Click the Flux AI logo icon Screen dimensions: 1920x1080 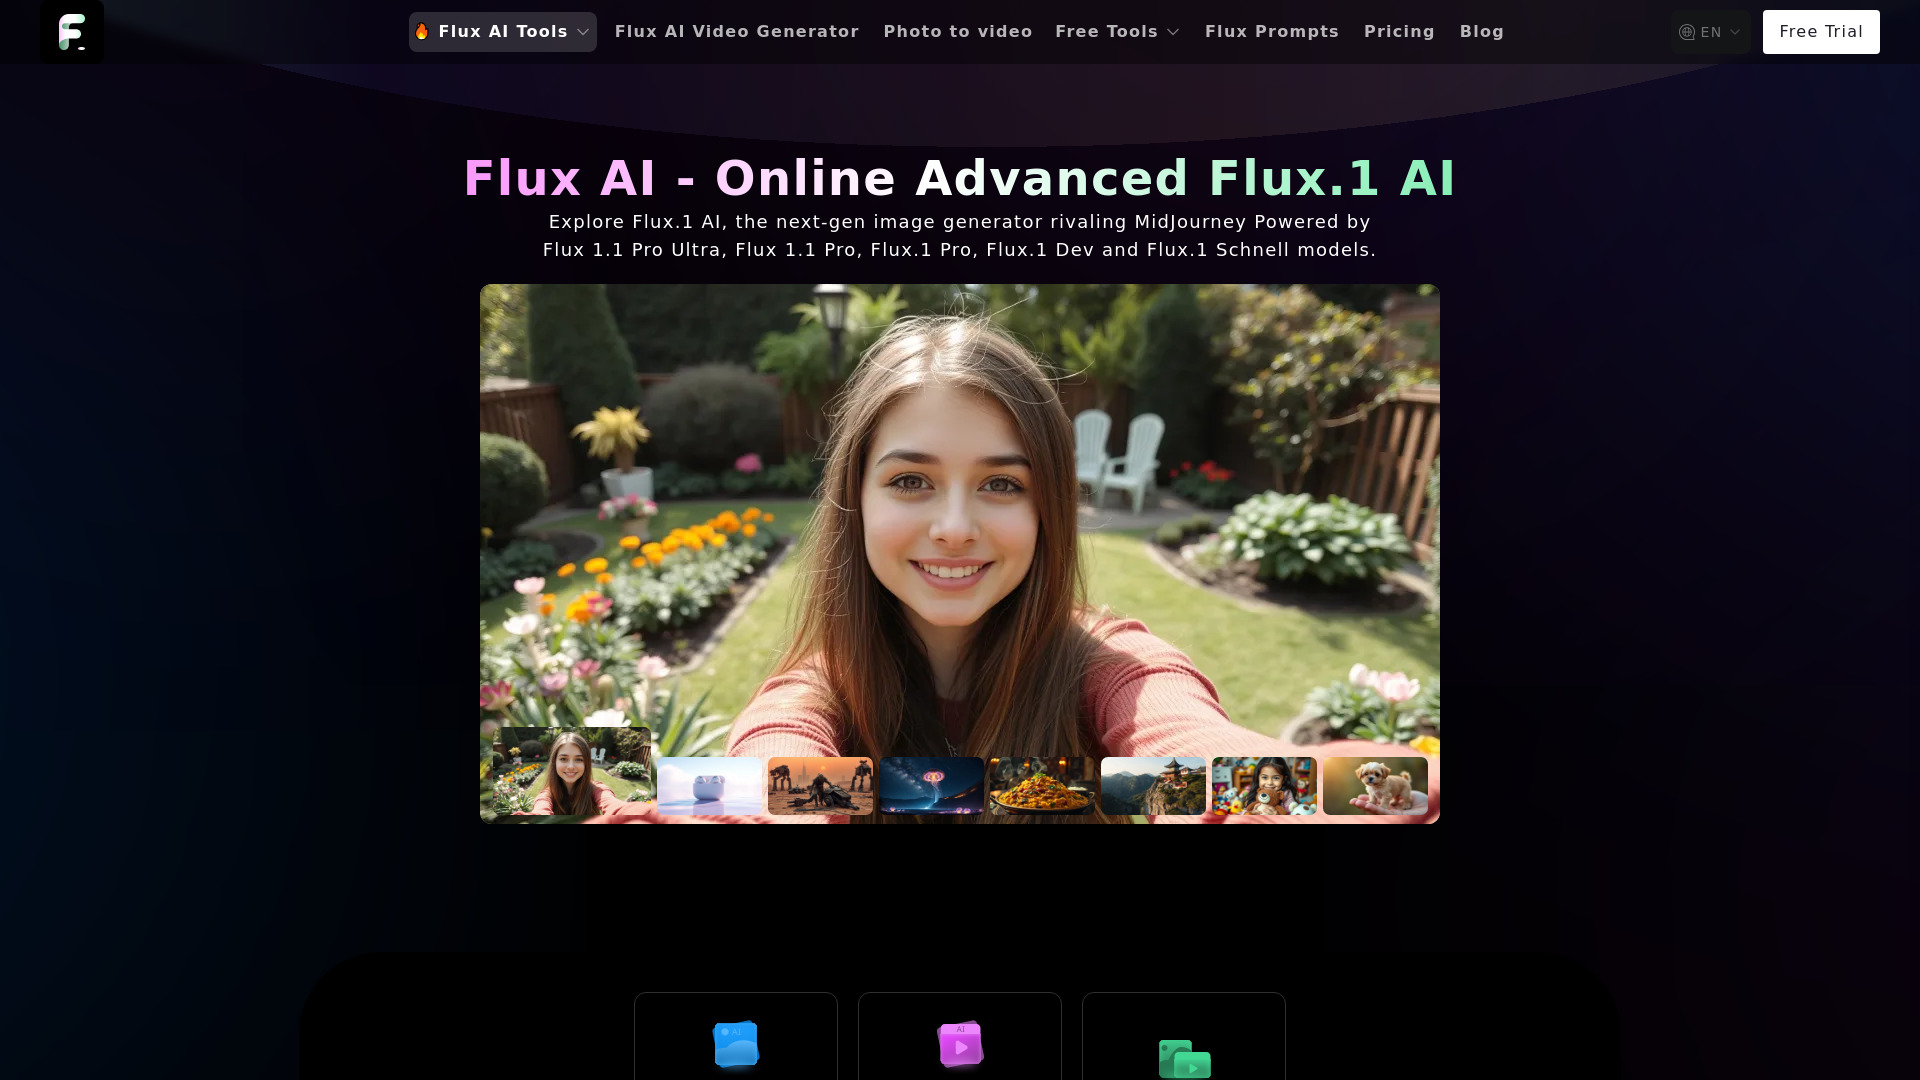[73, 32]
